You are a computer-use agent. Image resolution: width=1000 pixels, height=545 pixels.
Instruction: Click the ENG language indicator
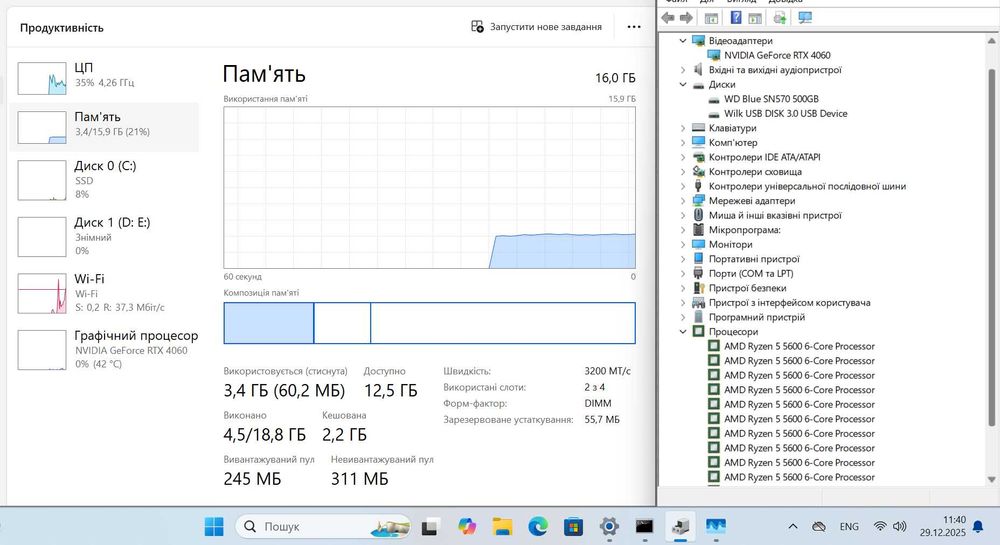coord(849,527)
